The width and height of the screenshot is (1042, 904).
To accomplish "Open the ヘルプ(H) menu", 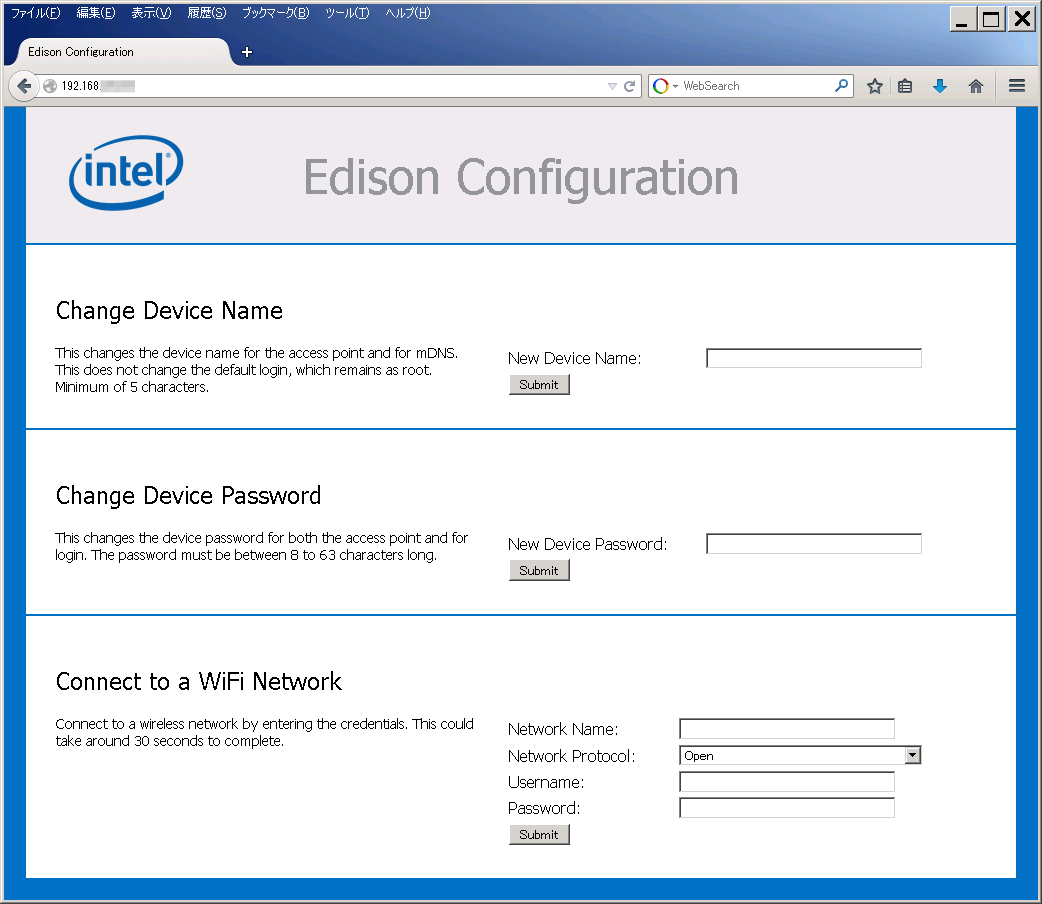I will 407,13.
